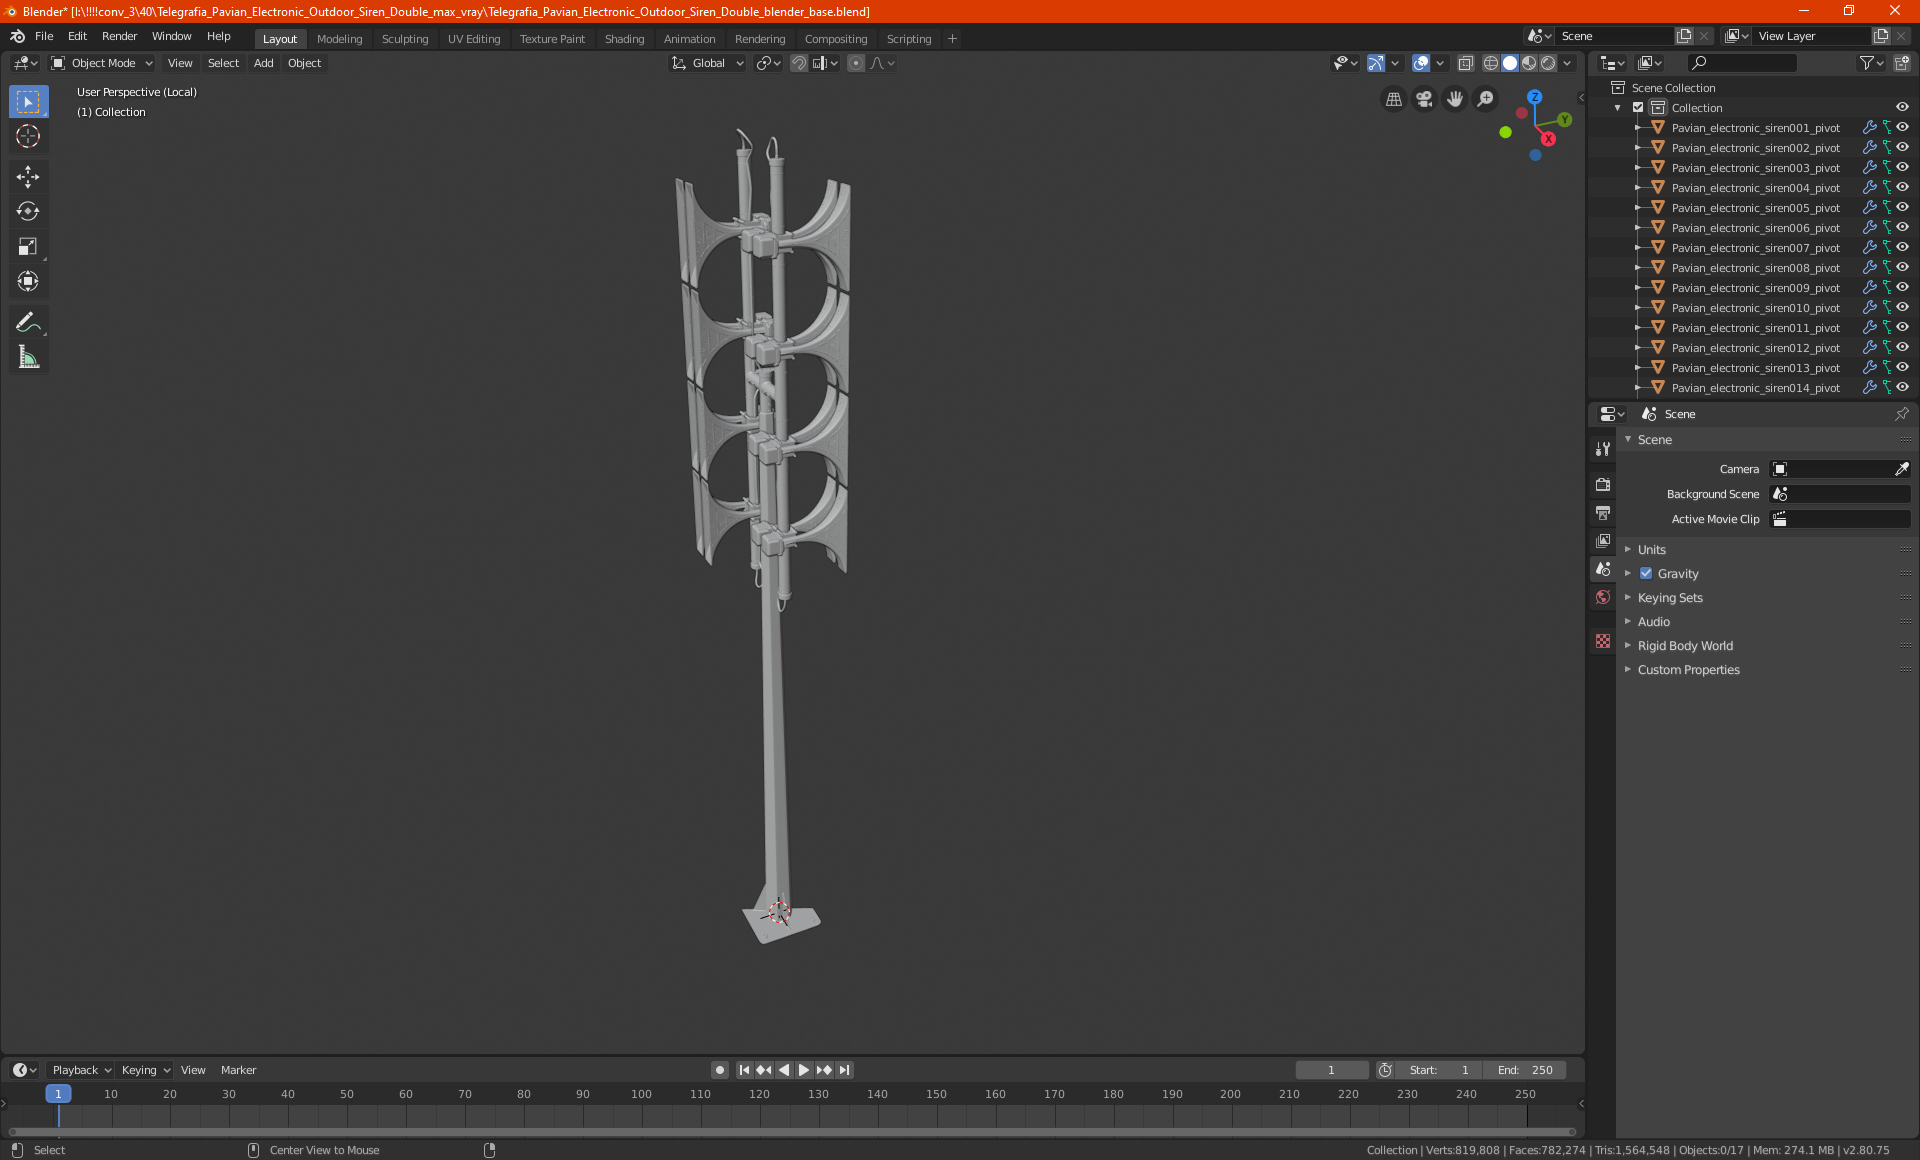1920x1160 pixels.
Task: Open the Global transform orientation dropdown
Action: [x=708, y=63]
